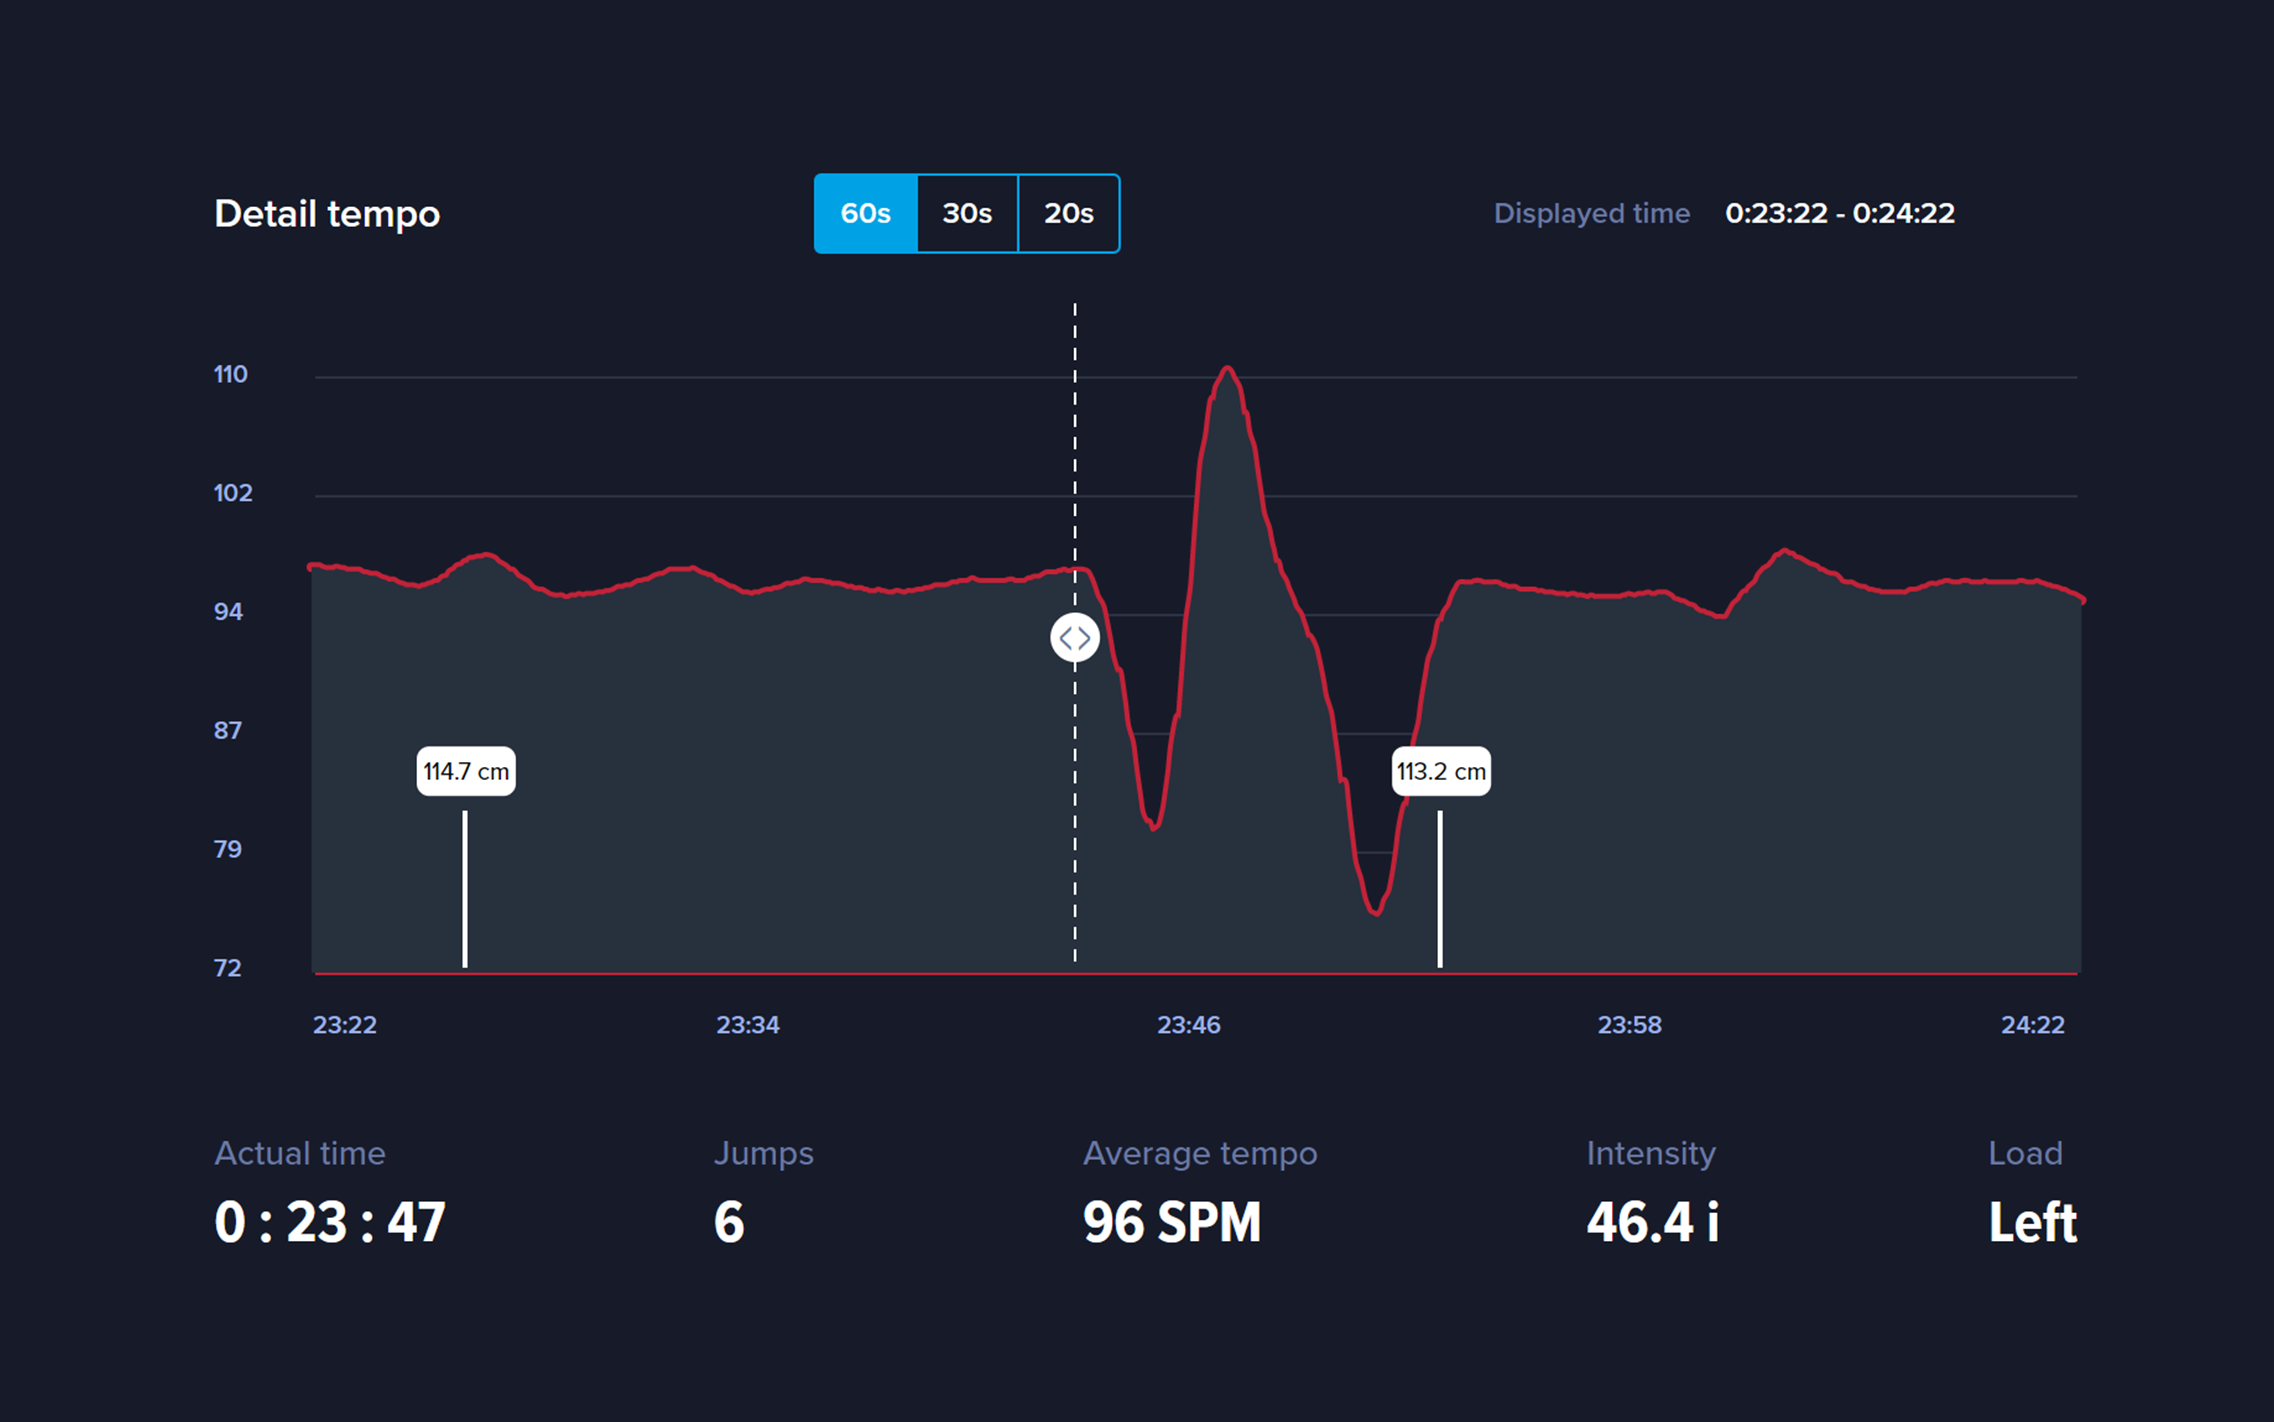
Task: Click the Load value Left
Action: coord(2032,1222)
